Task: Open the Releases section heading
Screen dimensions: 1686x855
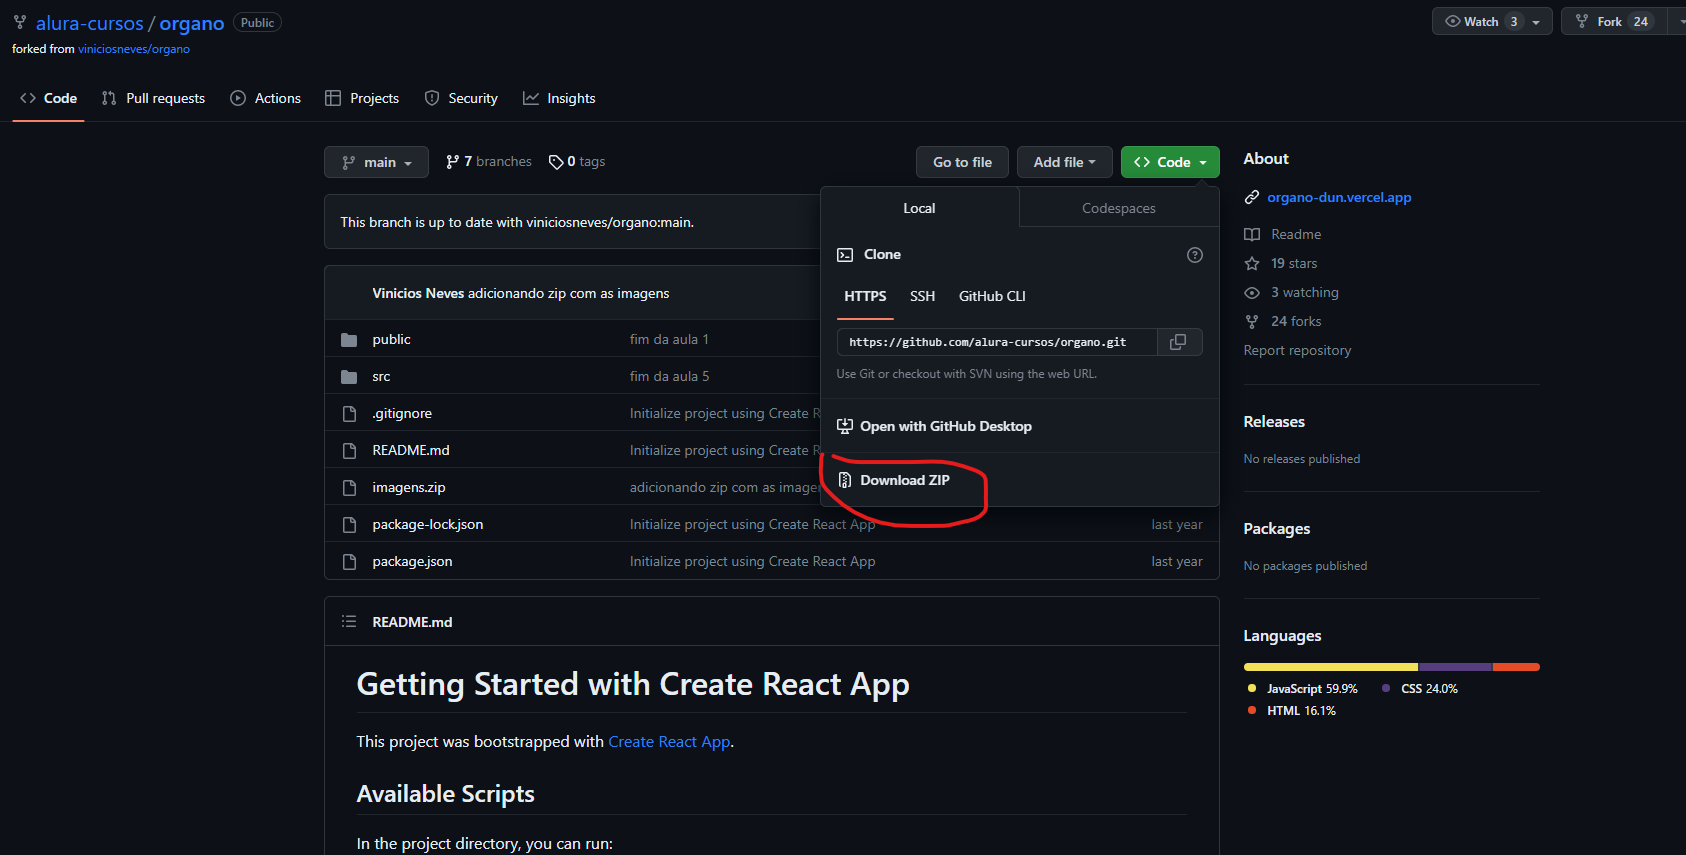Action: 1274,422
